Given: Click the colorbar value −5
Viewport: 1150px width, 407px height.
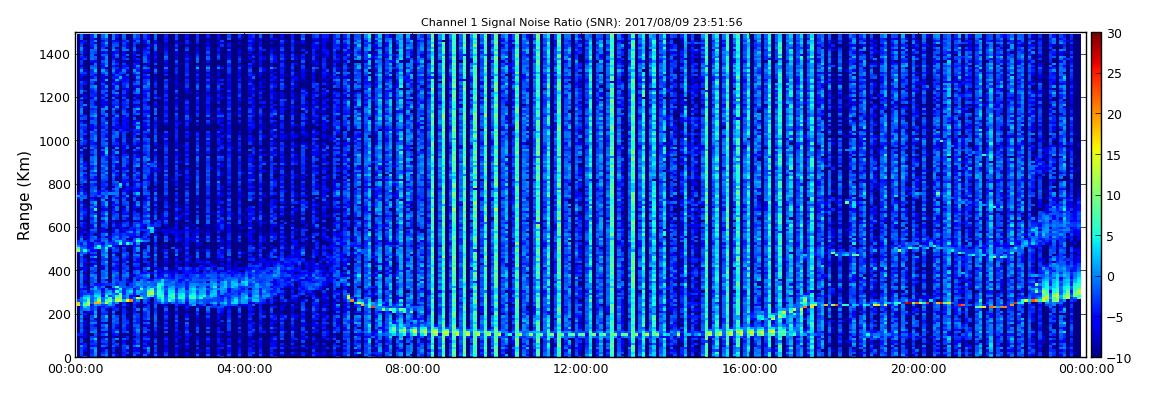Looking at the screenshot, I should coord(1114,317).
